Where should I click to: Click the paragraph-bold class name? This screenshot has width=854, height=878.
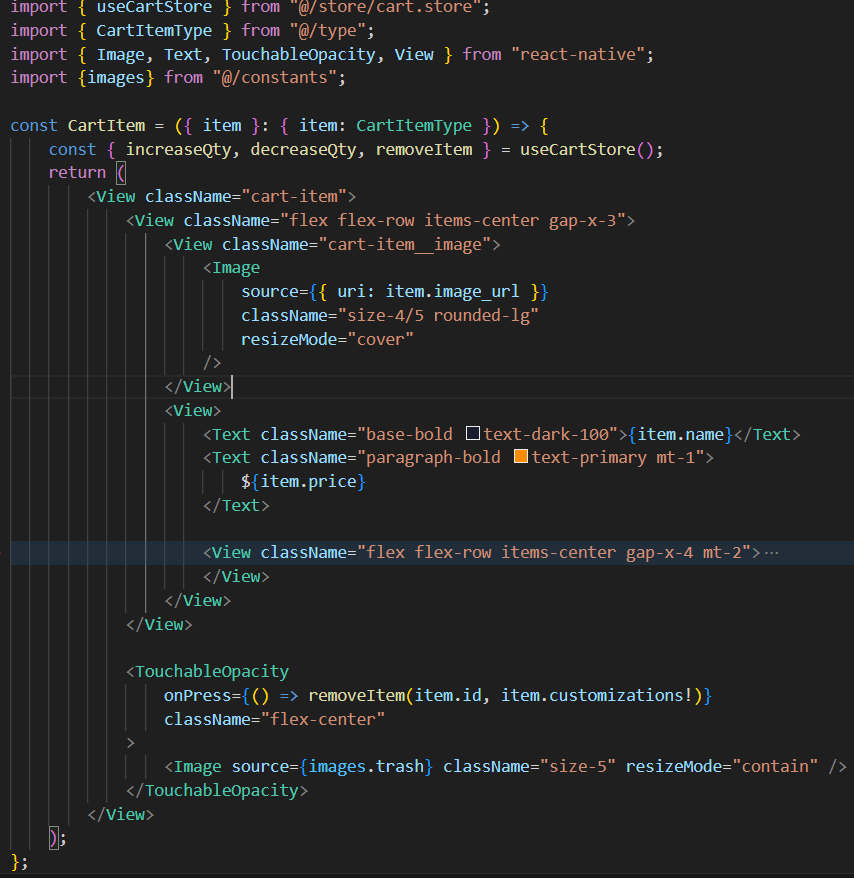tap(433, 457)
